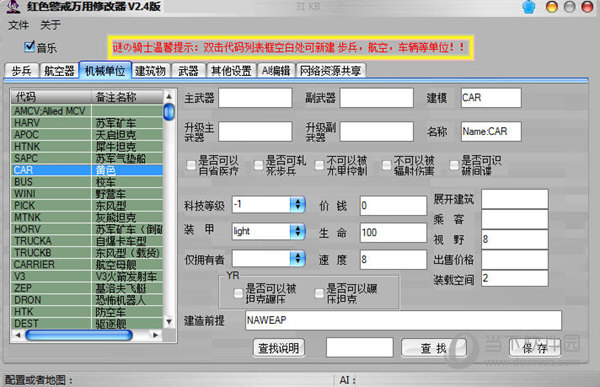Expand the 装甲 dropdown showing light

click(x=297, y=231)
